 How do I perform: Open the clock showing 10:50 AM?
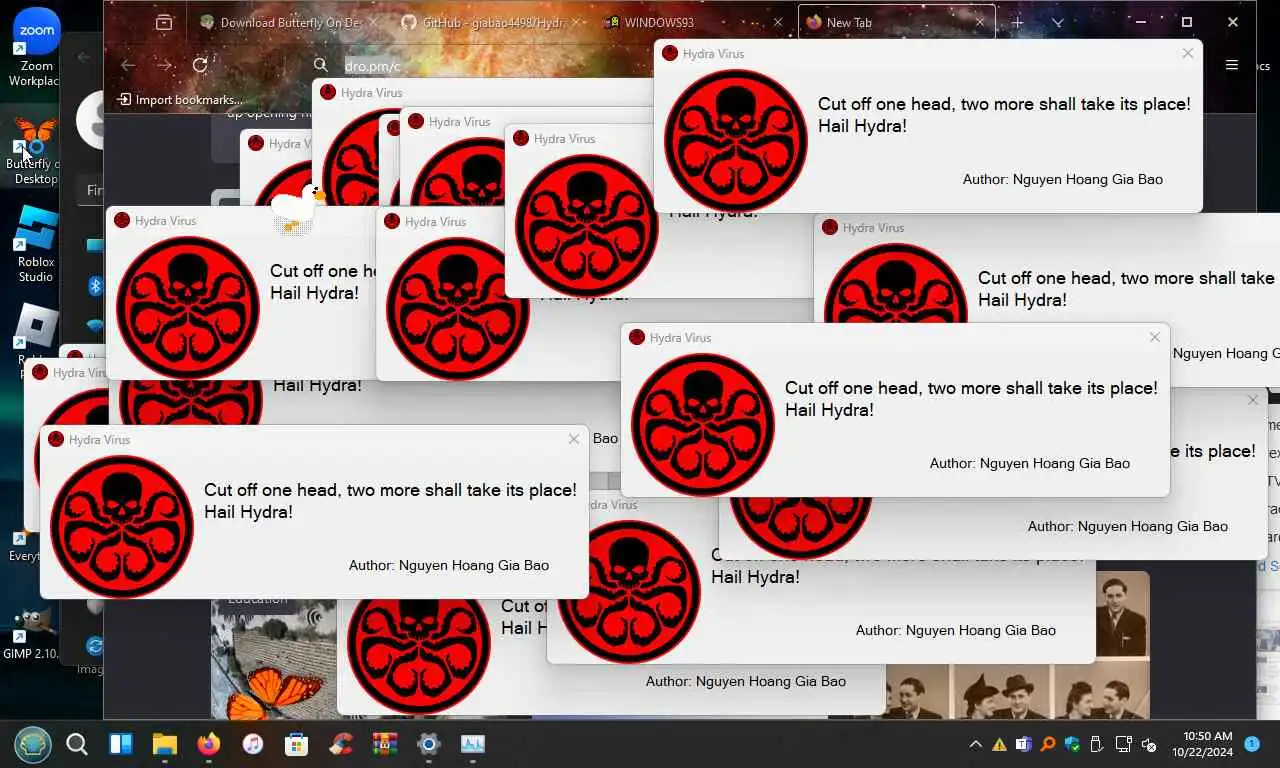point(1201,744)
